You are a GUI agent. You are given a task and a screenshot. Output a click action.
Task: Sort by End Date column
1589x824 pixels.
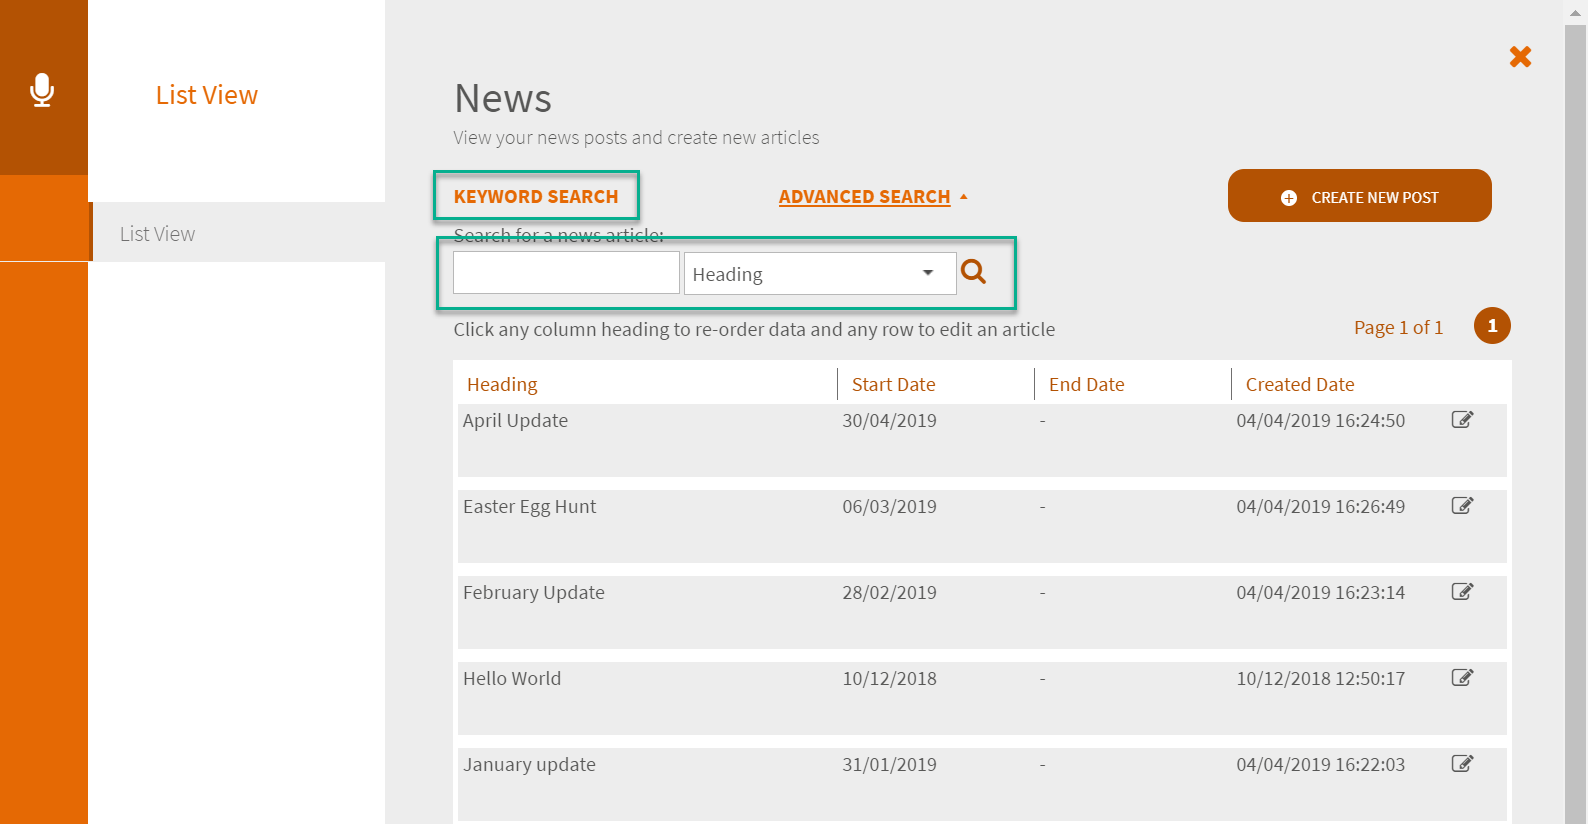point(1086,384)
